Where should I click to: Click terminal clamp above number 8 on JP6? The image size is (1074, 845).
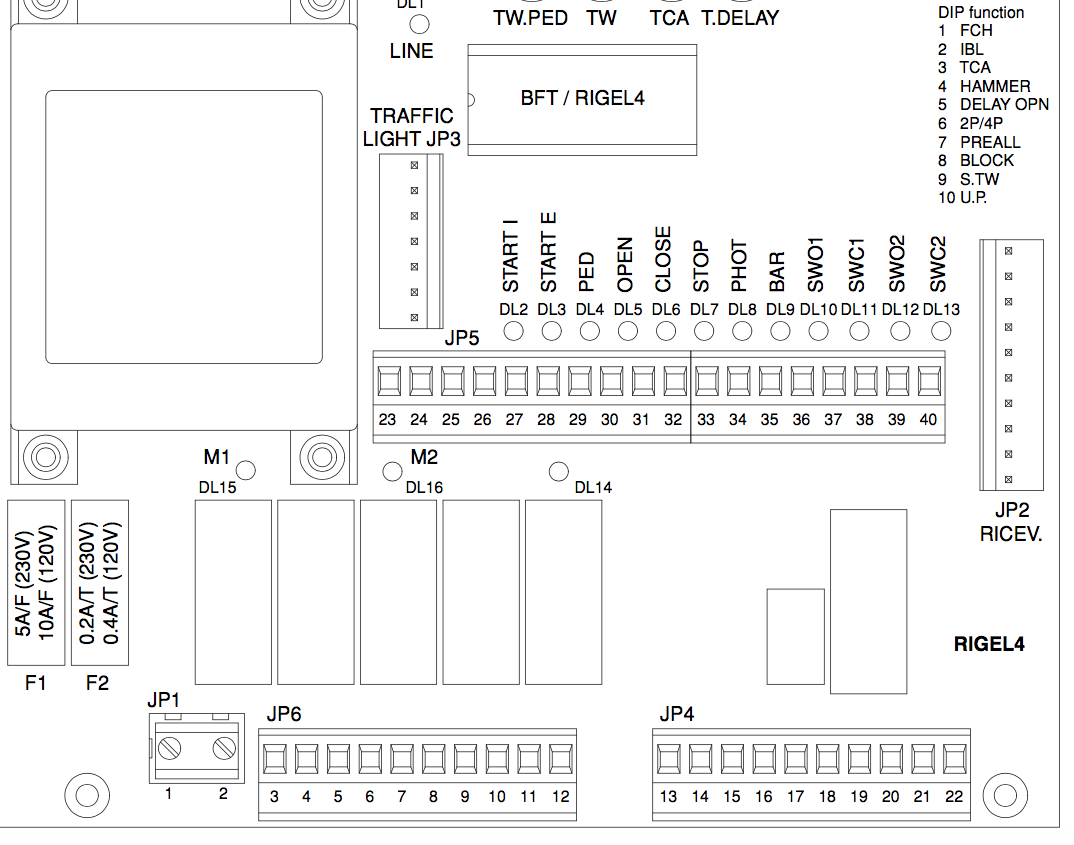tap(434, 759)
